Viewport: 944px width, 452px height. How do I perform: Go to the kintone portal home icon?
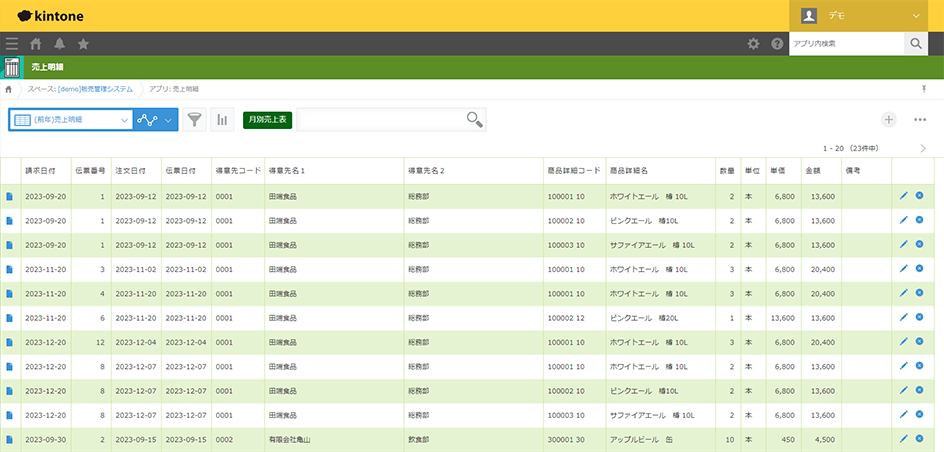pos(36,44)
